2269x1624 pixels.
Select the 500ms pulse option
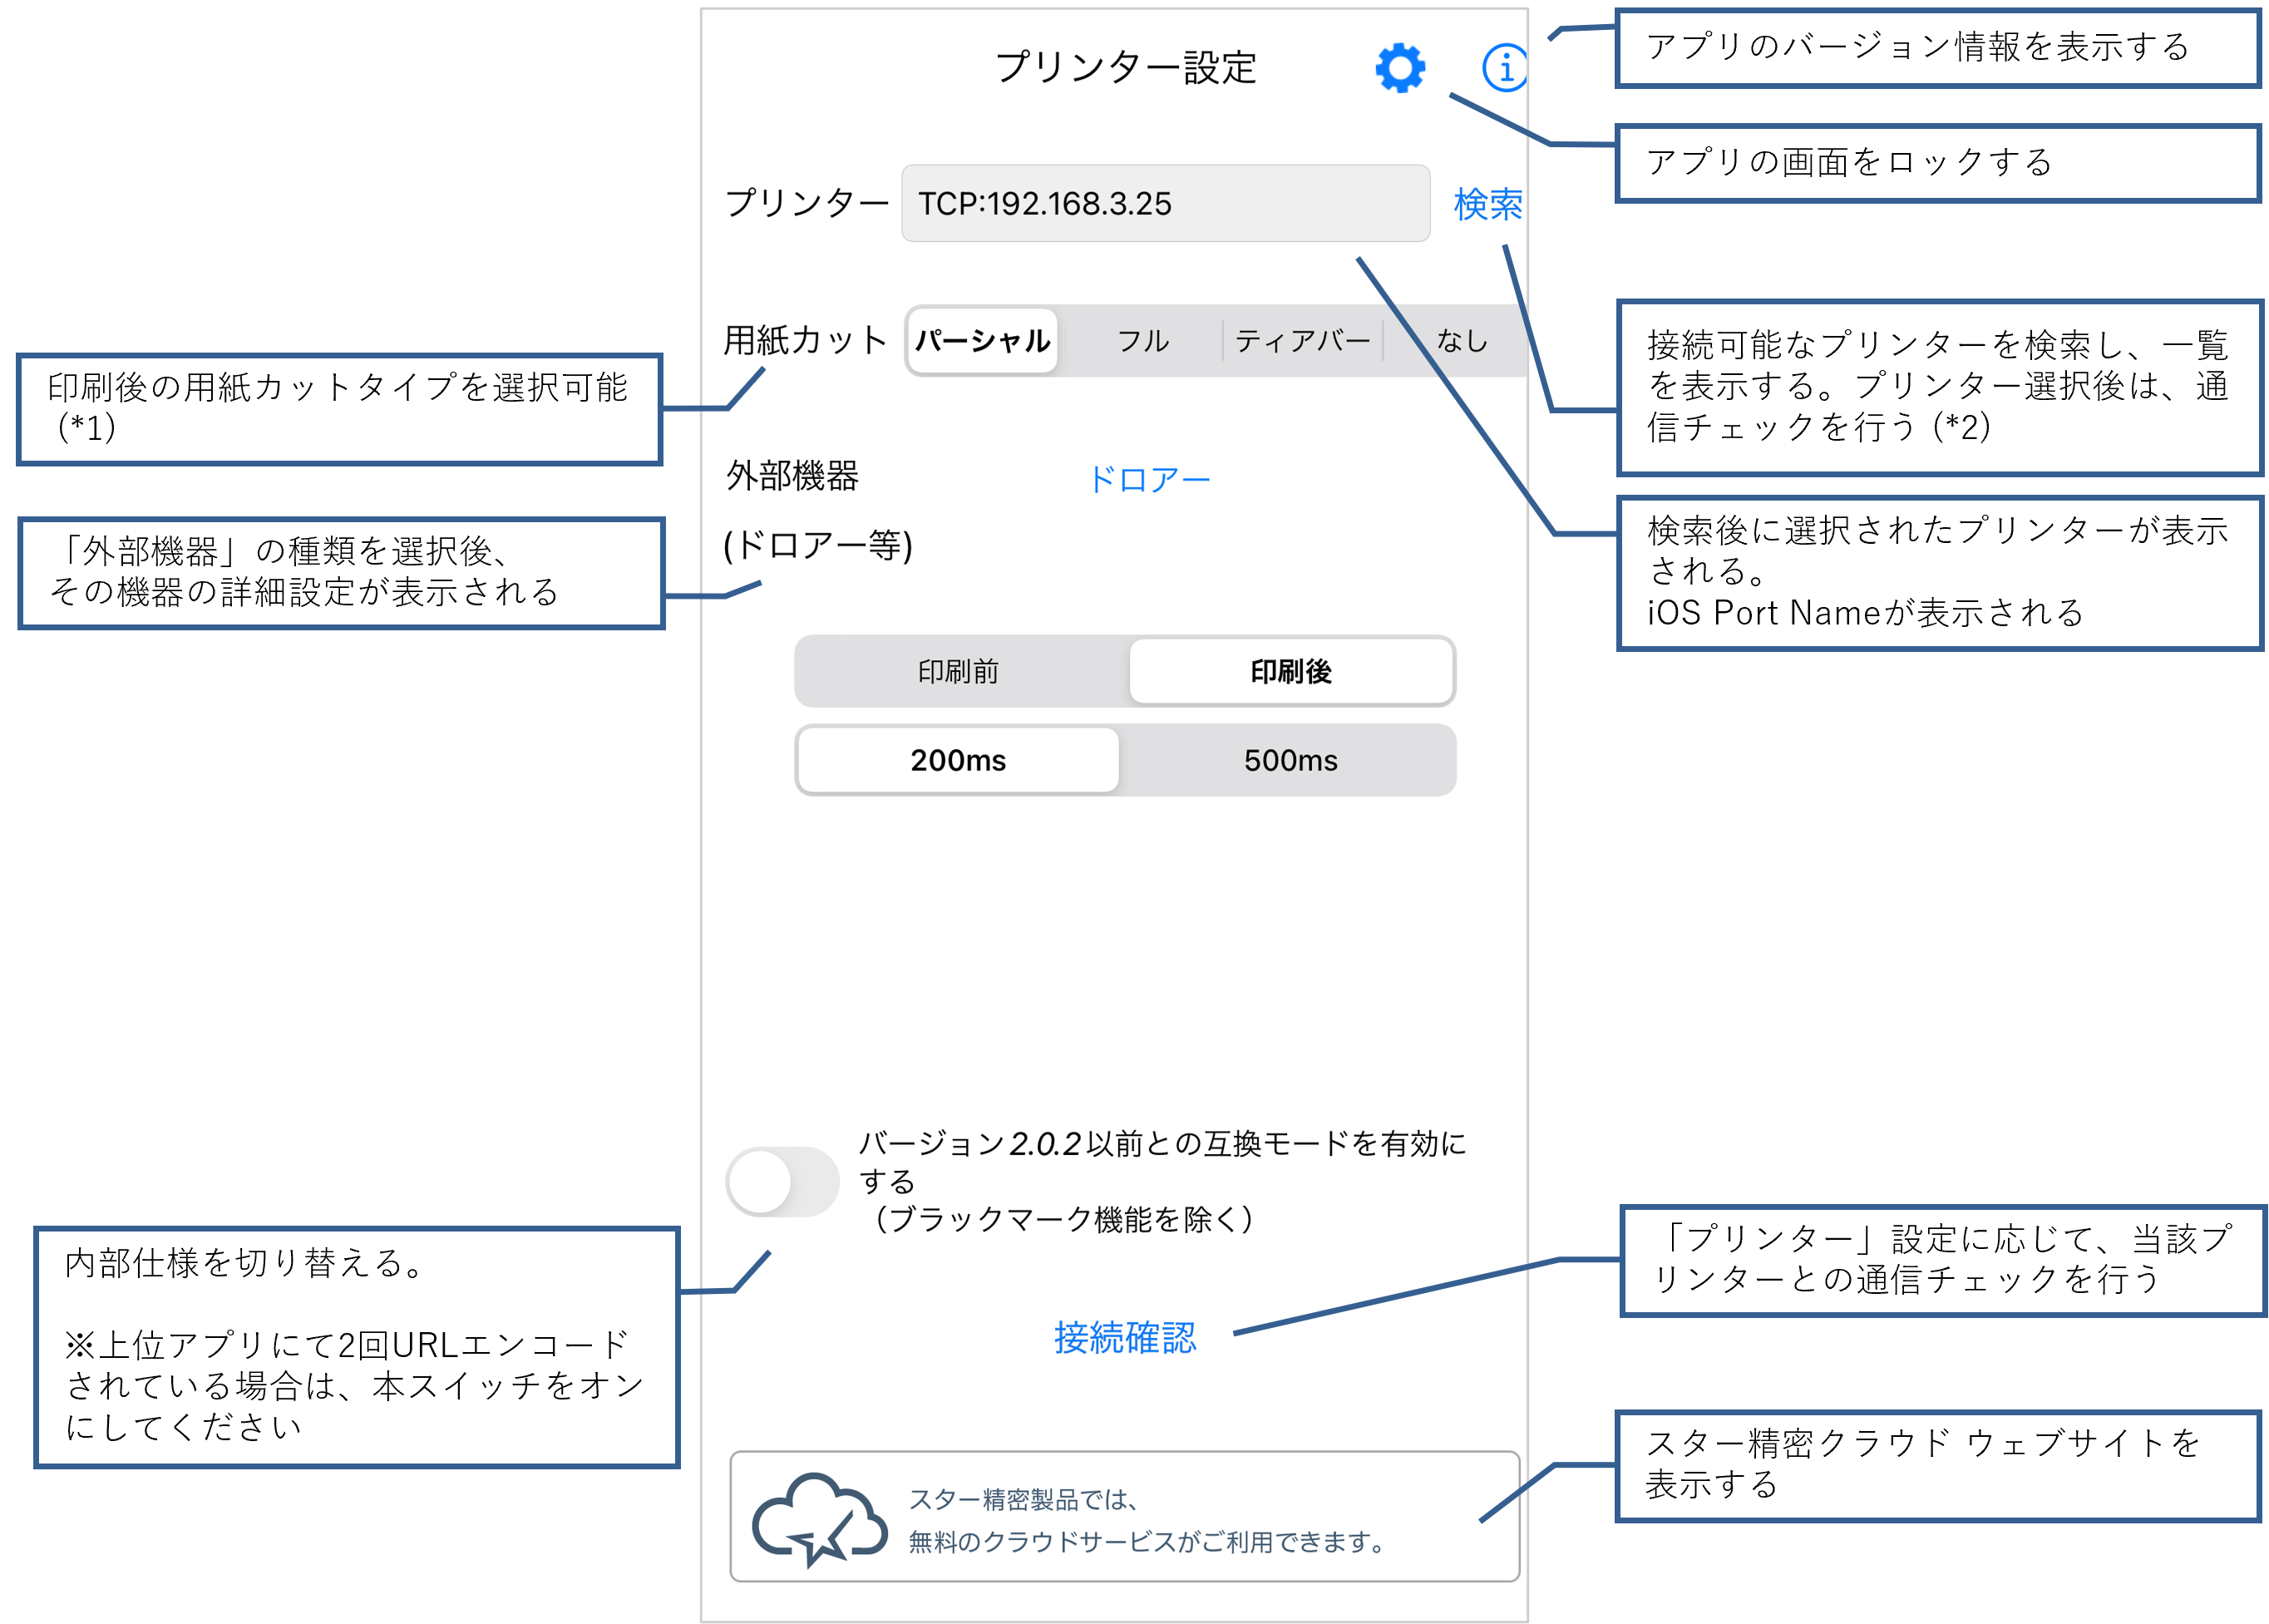click(x=1290, y=760)
